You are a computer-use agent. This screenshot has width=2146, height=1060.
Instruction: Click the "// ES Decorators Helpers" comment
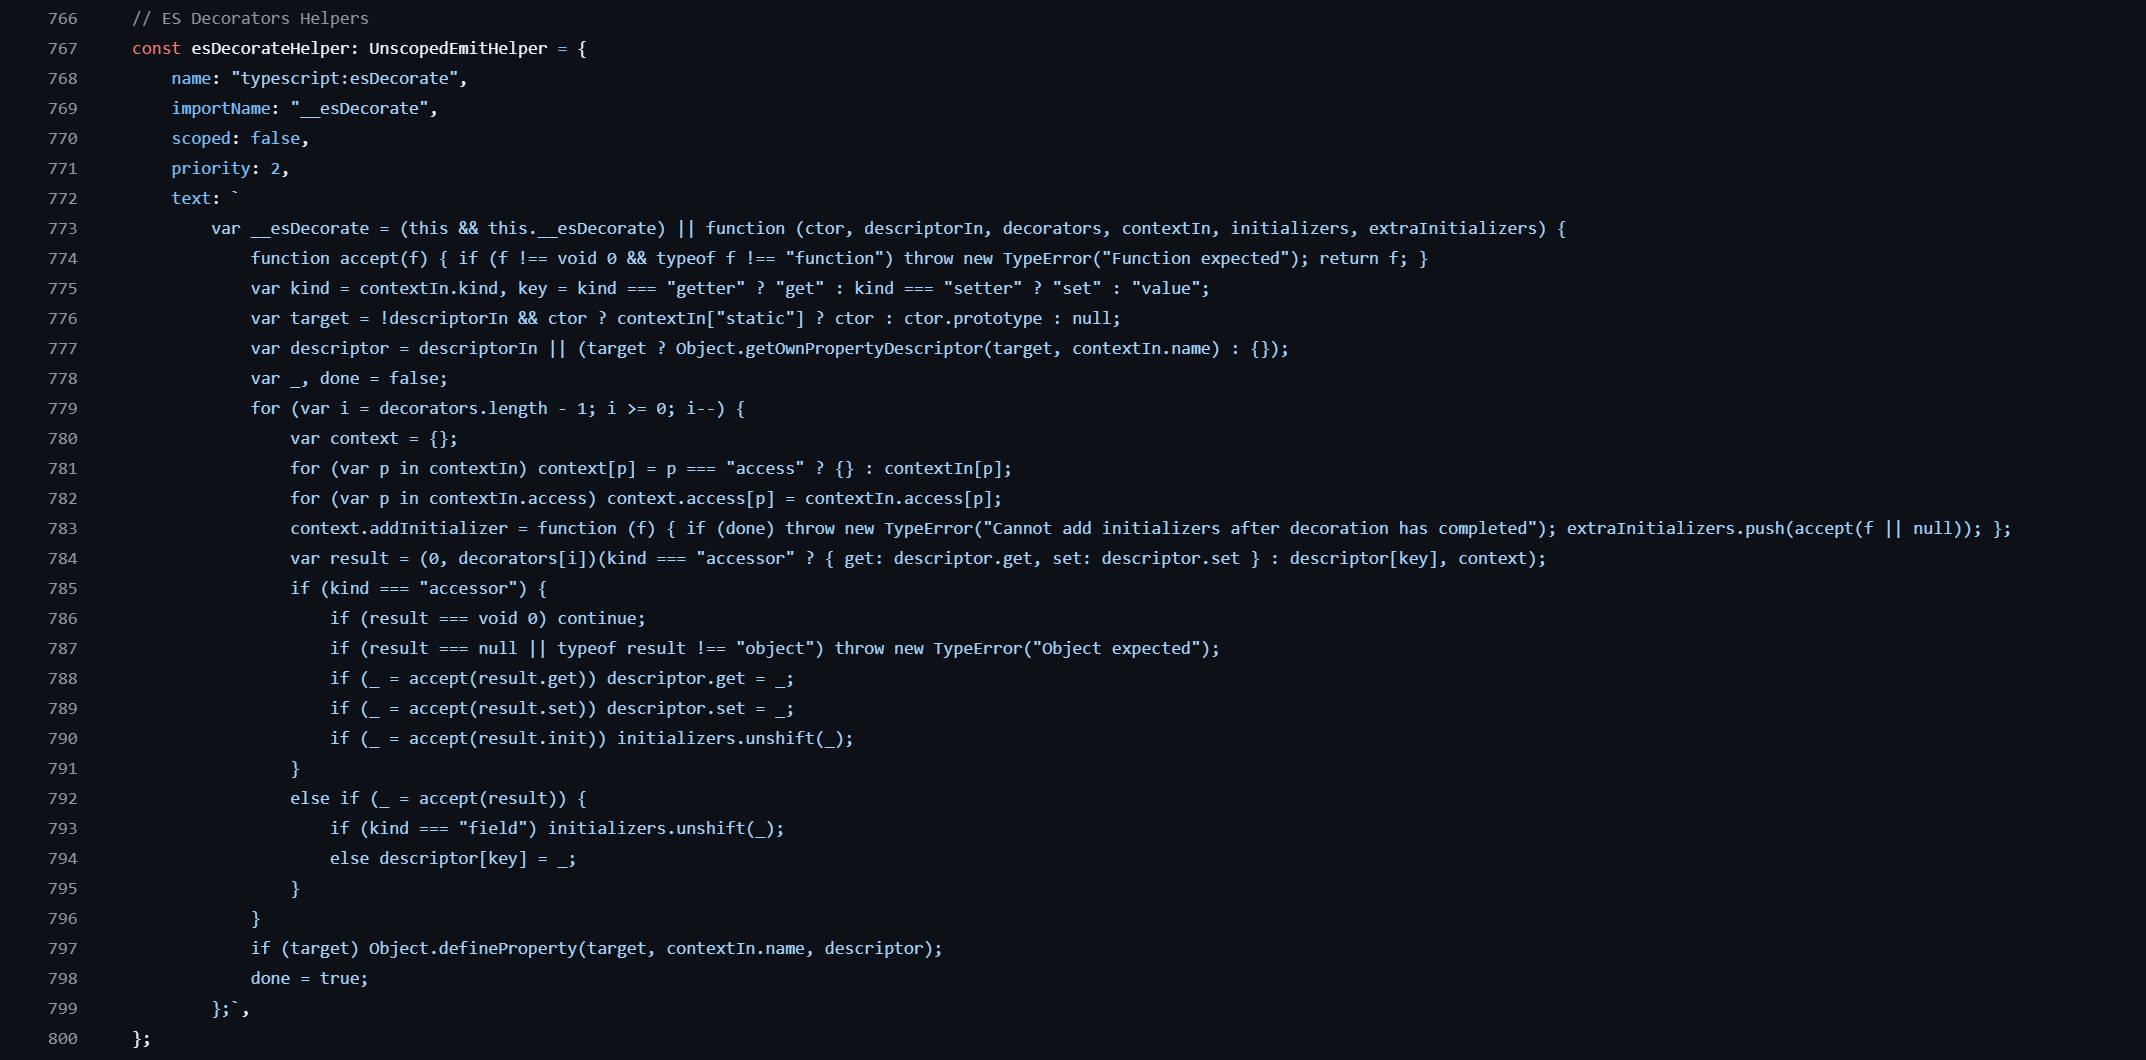point(250,18)
